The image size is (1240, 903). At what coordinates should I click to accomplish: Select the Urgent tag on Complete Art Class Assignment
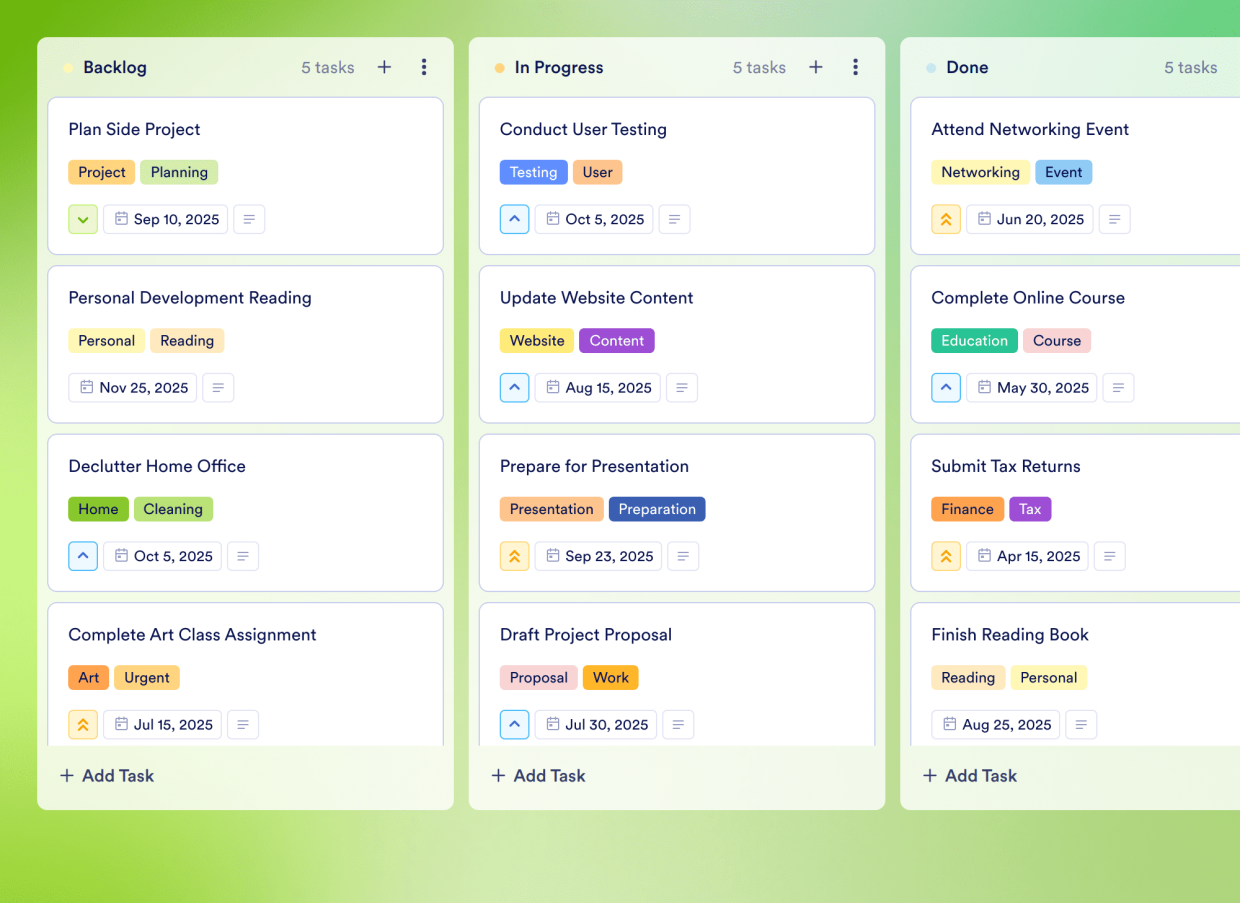click(146, 677)
